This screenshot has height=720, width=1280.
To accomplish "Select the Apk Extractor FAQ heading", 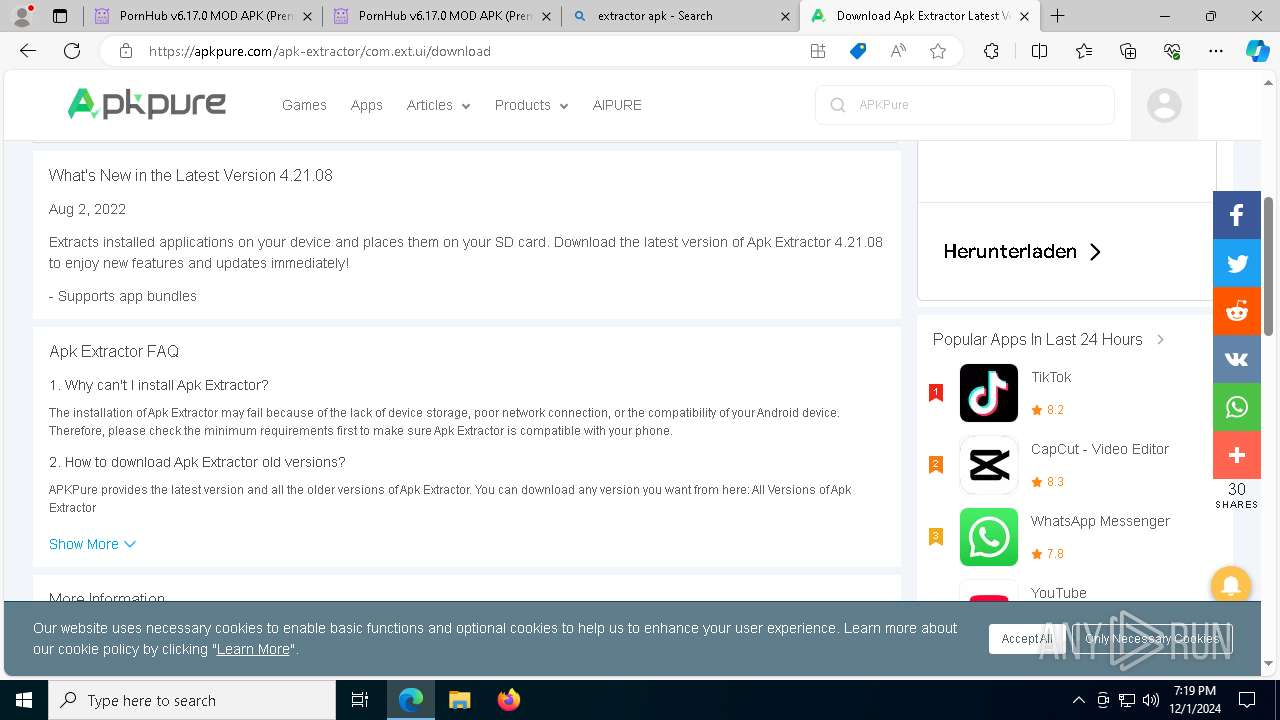I will 114,351.
